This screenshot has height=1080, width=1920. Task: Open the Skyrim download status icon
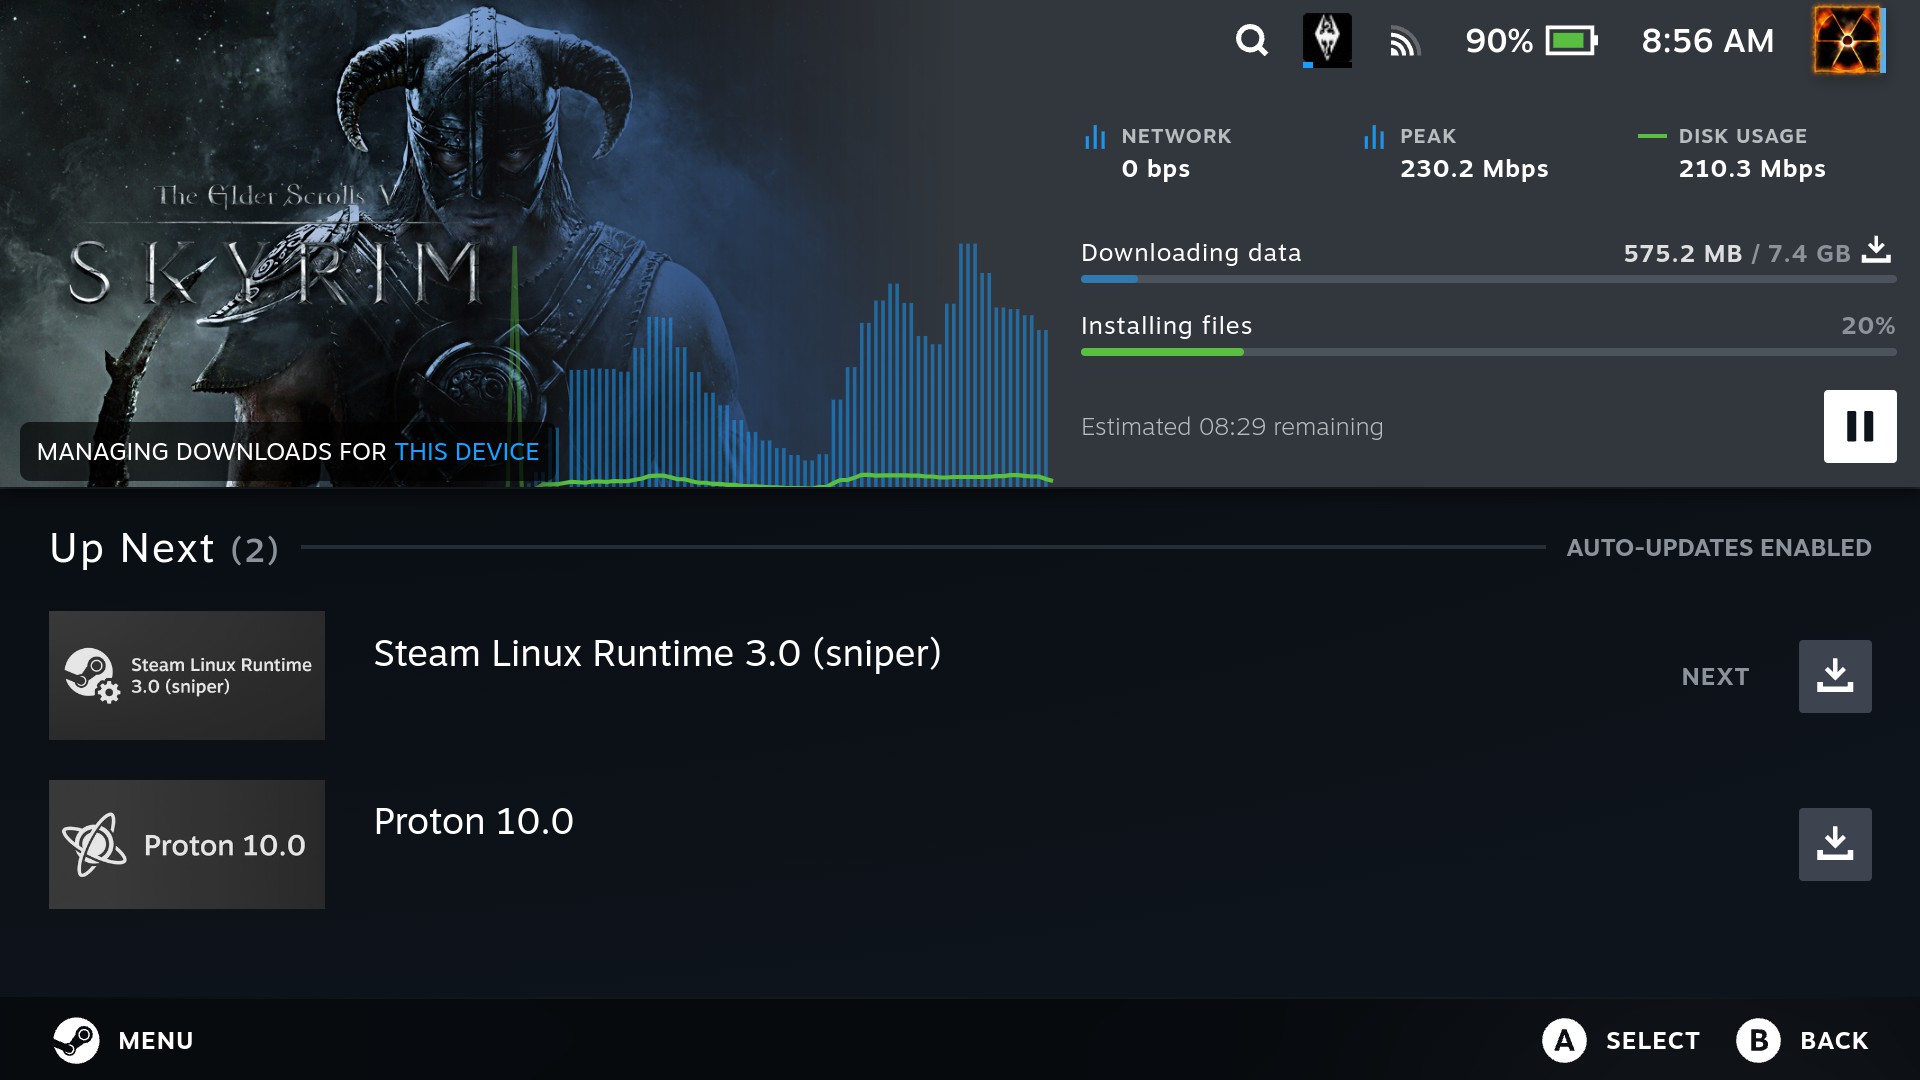point(1327,41)
